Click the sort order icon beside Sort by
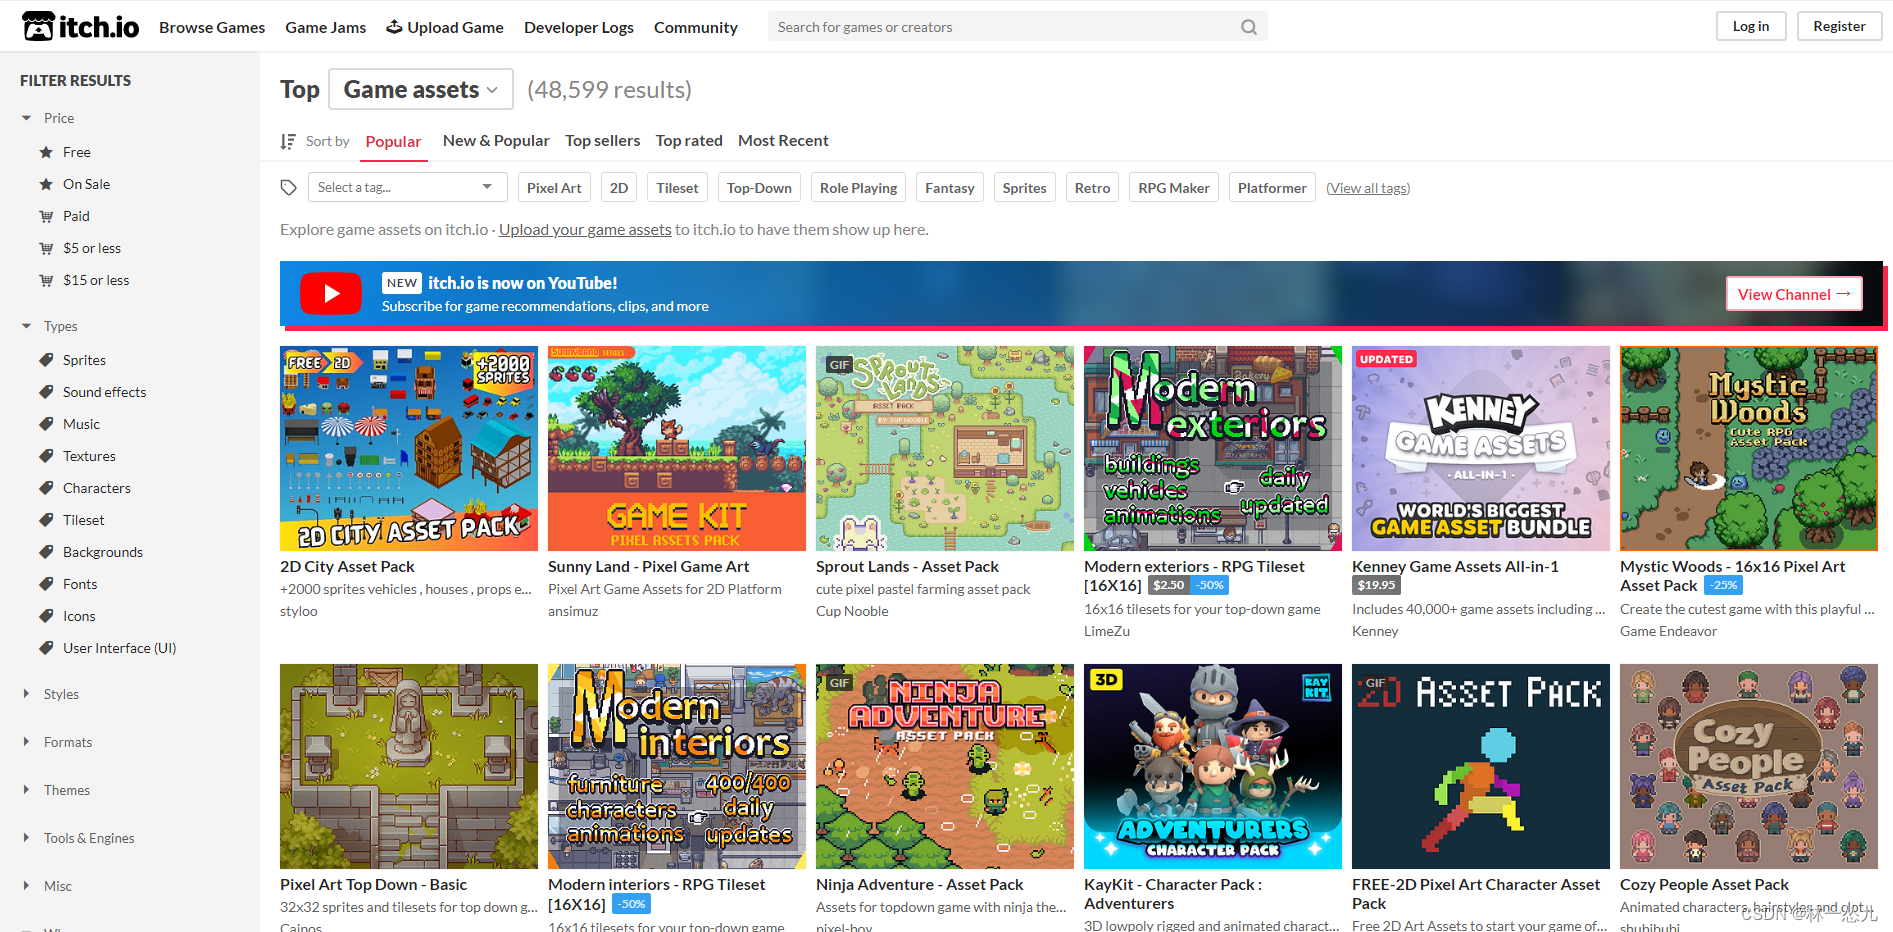The height and width of the screenshot is (932, 1893). click(288, 141)
